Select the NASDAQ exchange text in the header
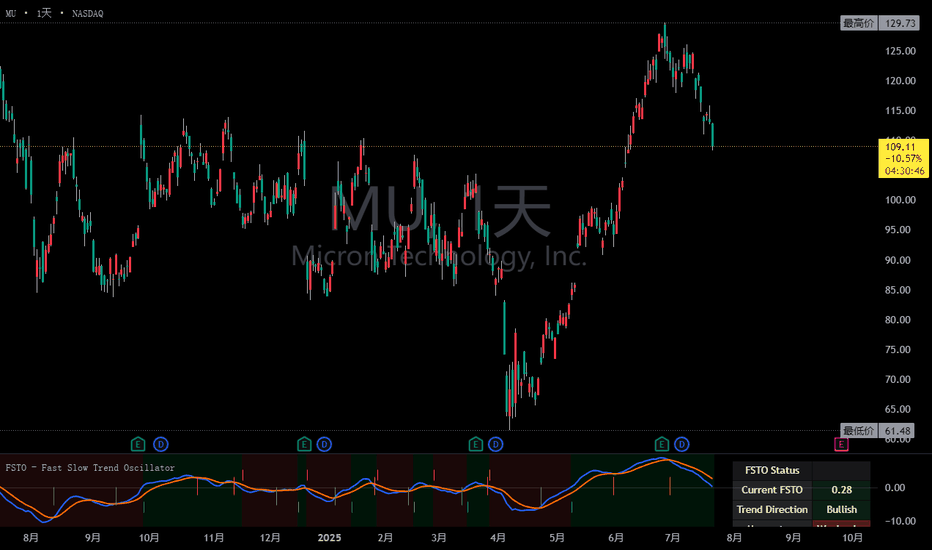The height and width of the screenshot is (550, 932). pos(87,13)
